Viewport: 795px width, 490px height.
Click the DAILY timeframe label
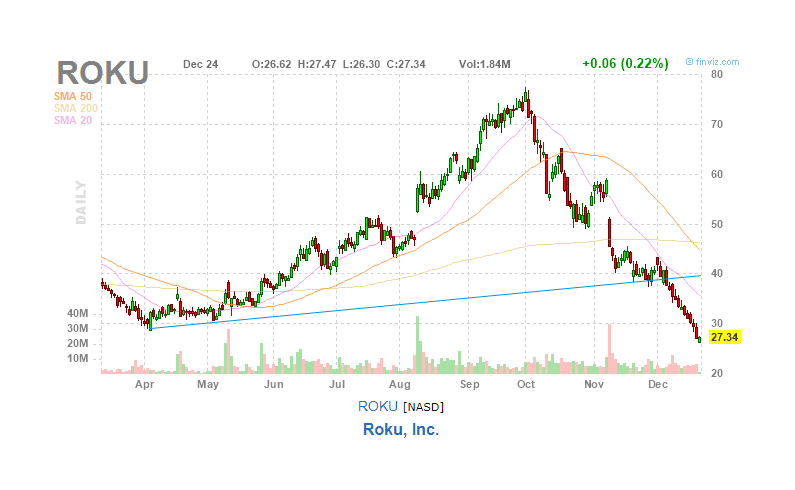click(x=81, y=202)
